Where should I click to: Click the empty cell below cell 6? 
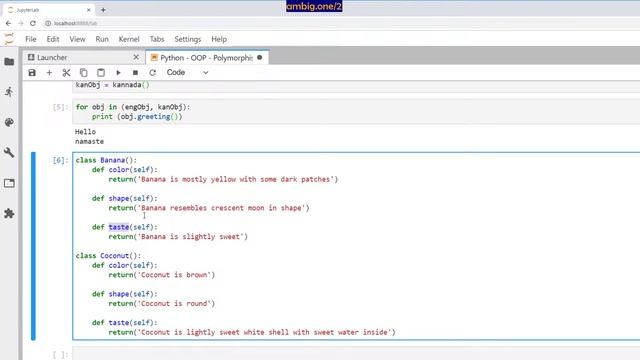356,354
